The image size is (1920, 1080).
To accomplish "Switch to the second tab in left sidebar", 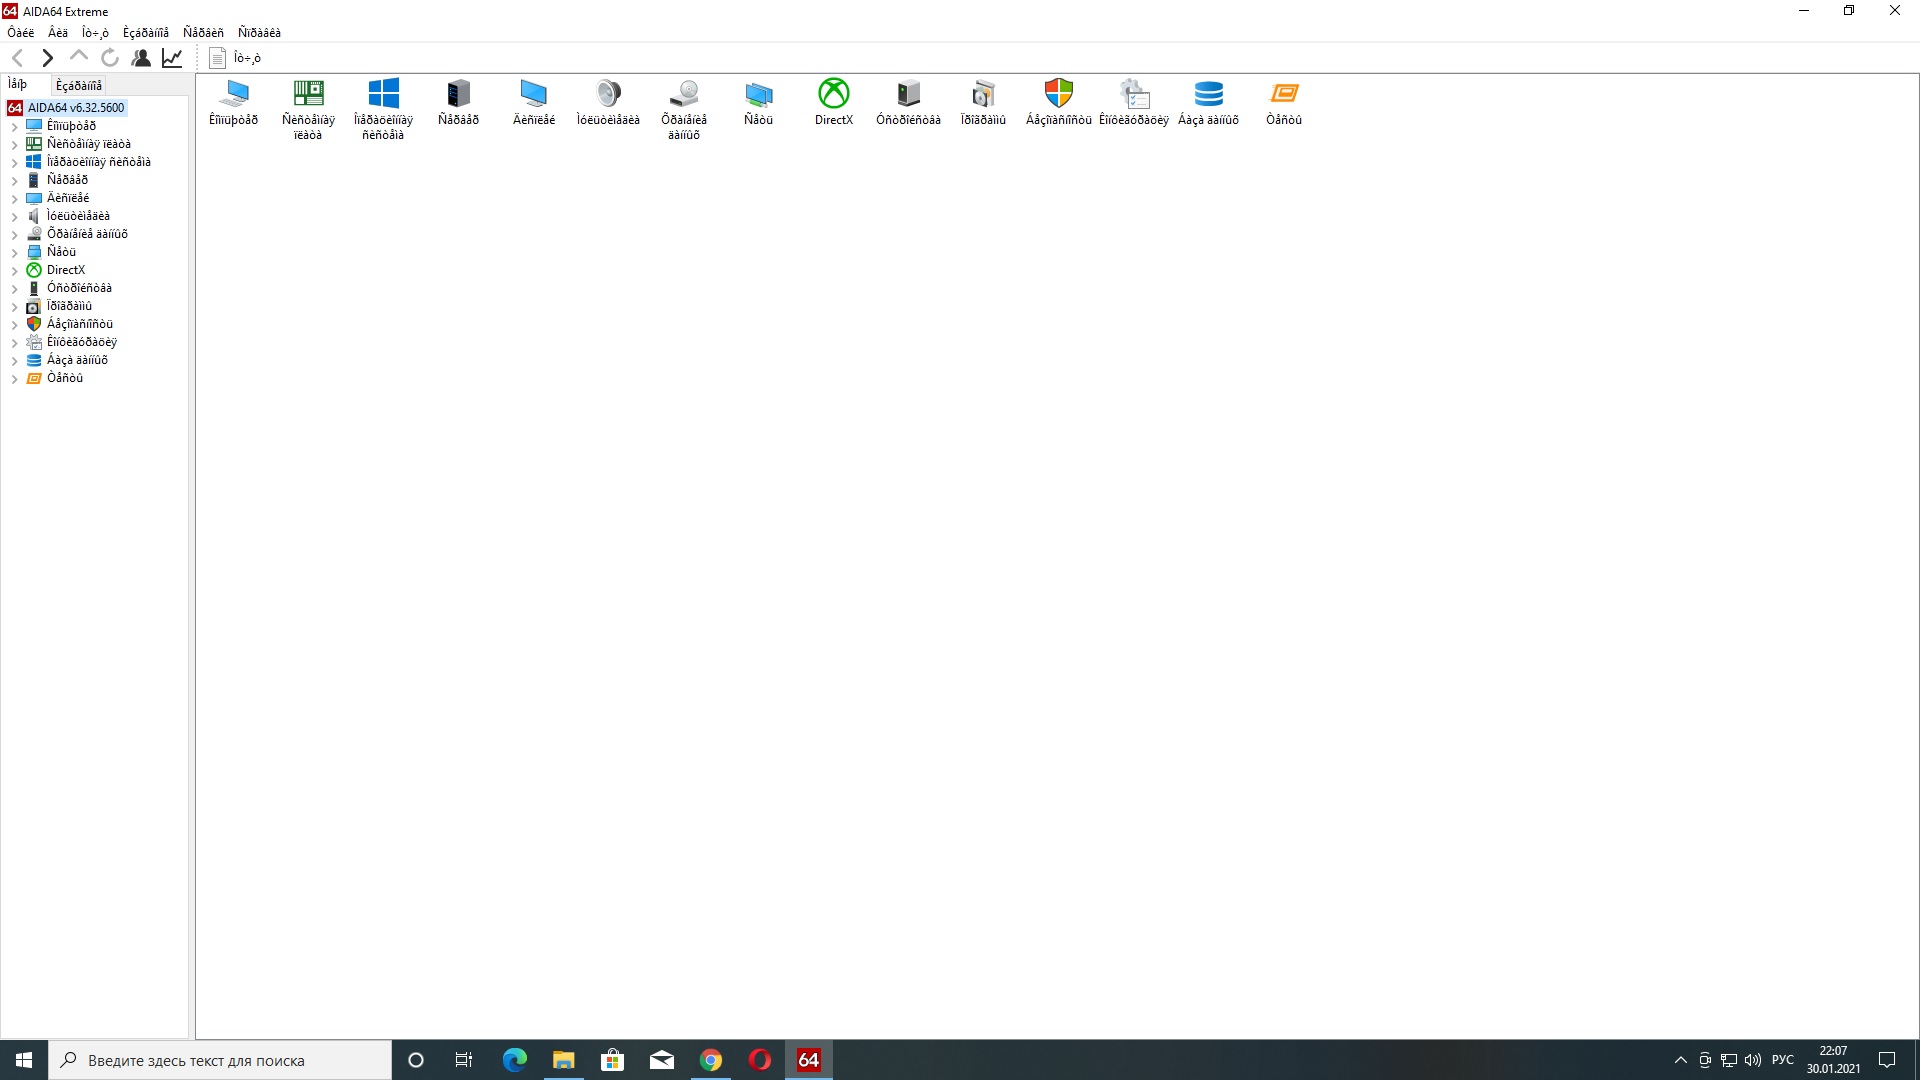I will [x=79, y=86].
